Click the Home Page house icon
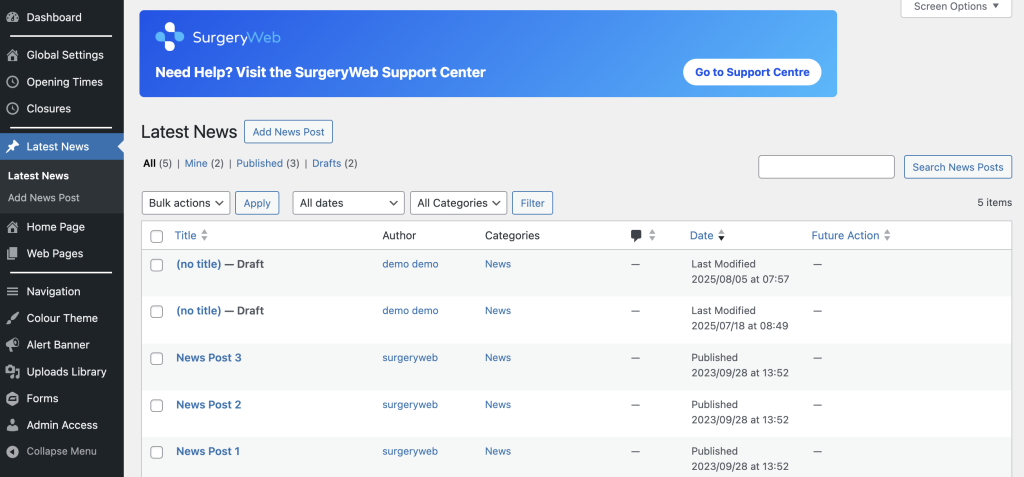The image size is (1024, 477). point(12,227)
